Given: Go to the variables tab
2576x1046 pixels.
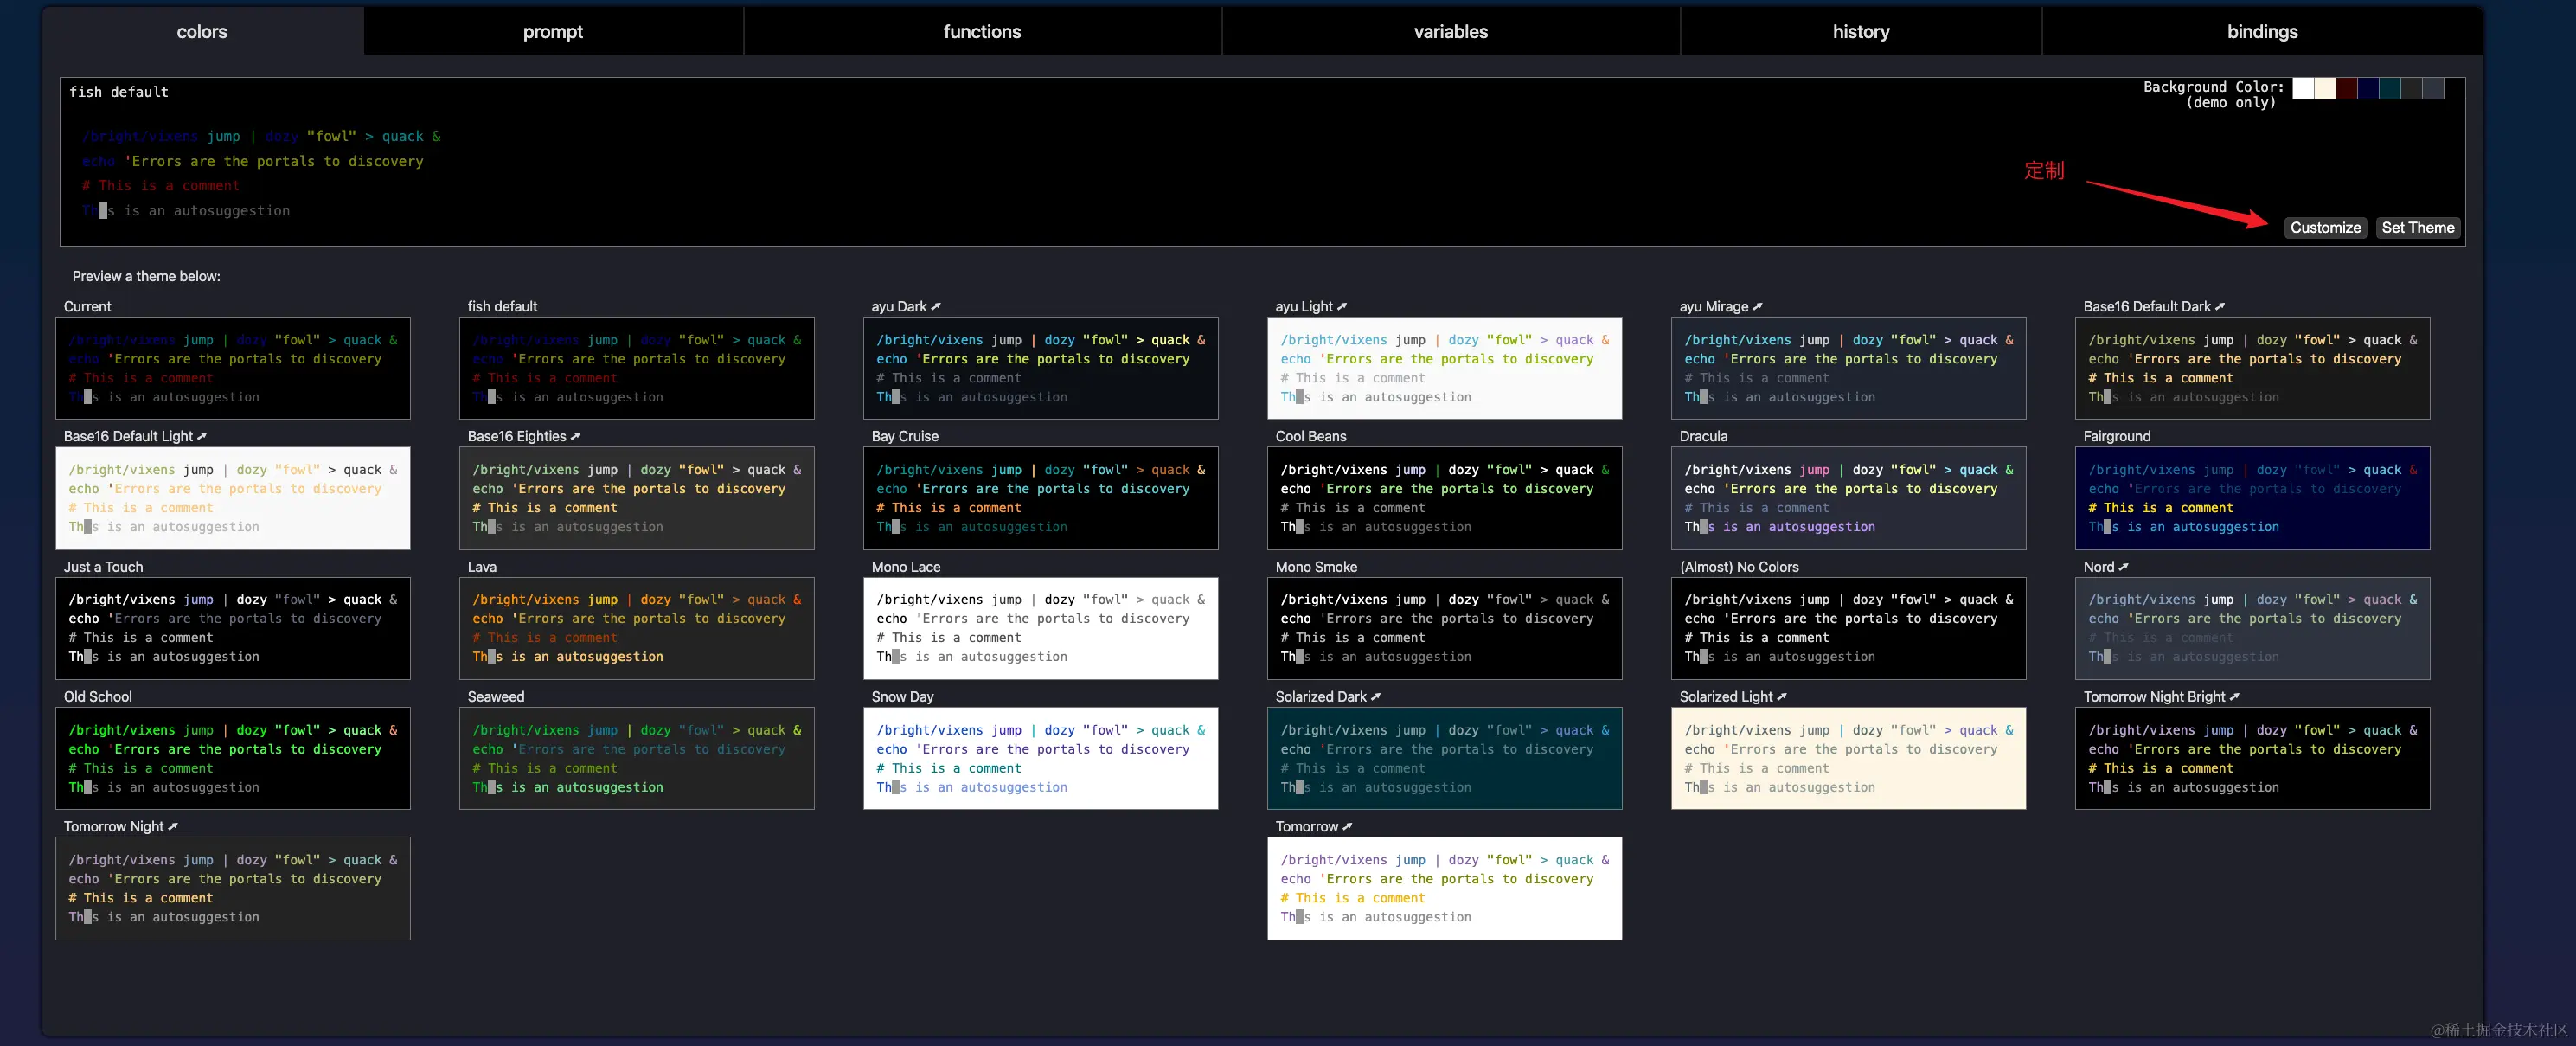Looking at the screenshot, I should click(x=1451, y=31).
